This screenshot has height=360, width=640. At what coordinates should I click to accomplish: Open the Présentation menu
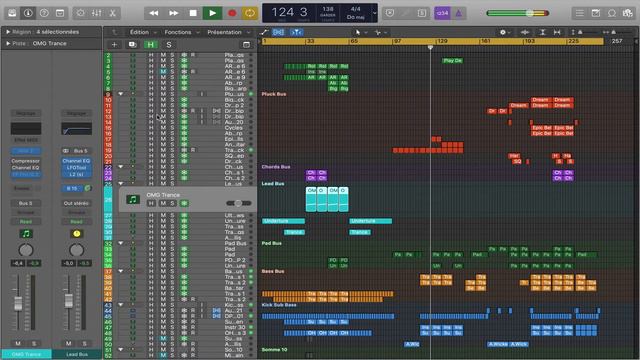coord(229,32)
